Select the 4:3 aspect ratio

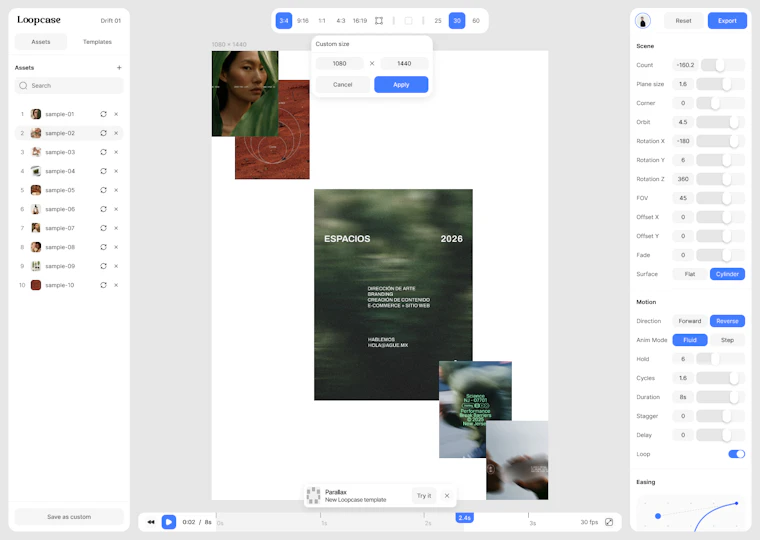pyautogui.click(x=341, y=20)
